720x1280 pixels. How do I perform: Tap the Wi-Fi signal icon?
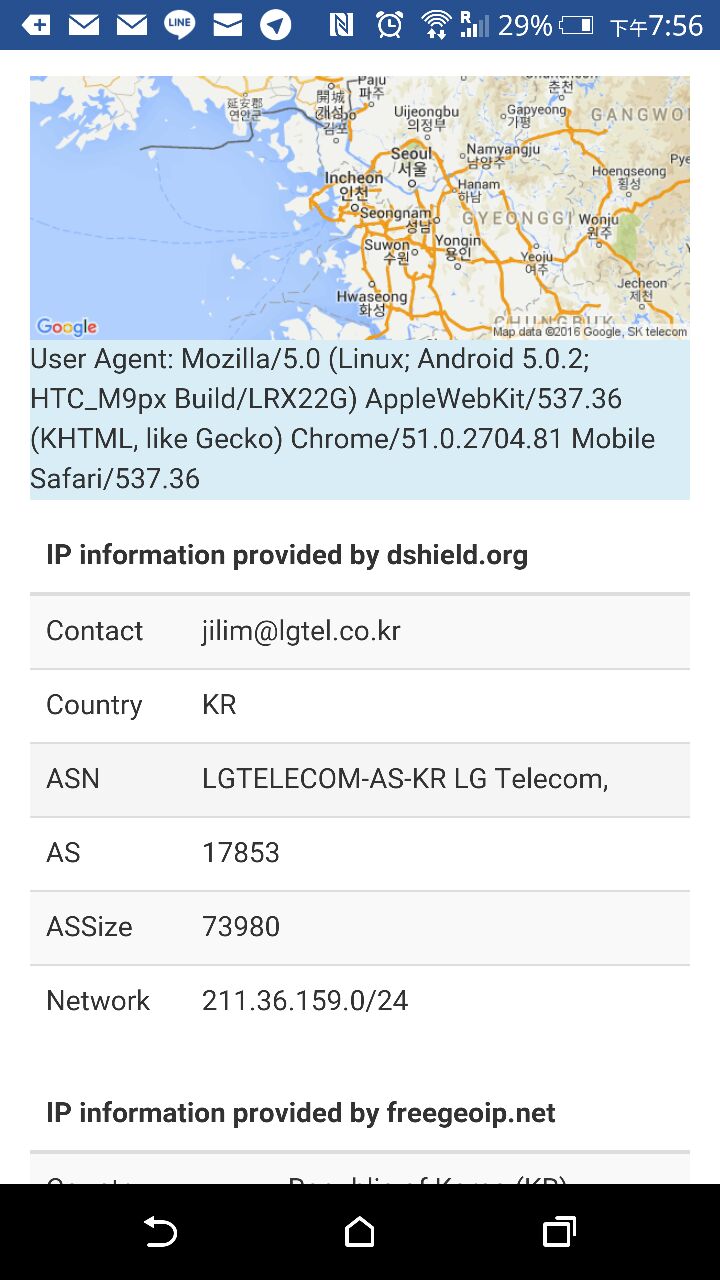pos(436,25)
